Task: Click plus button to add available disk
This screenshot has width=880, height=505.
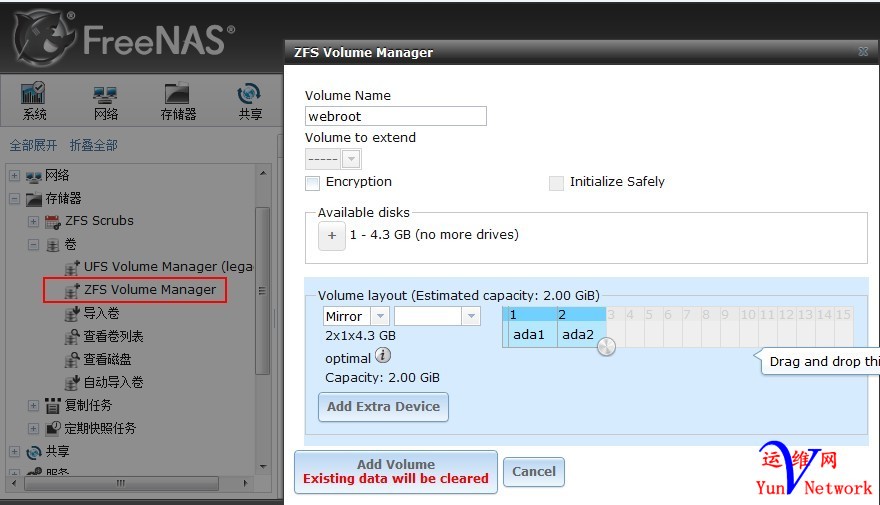Action: point(332,236)
